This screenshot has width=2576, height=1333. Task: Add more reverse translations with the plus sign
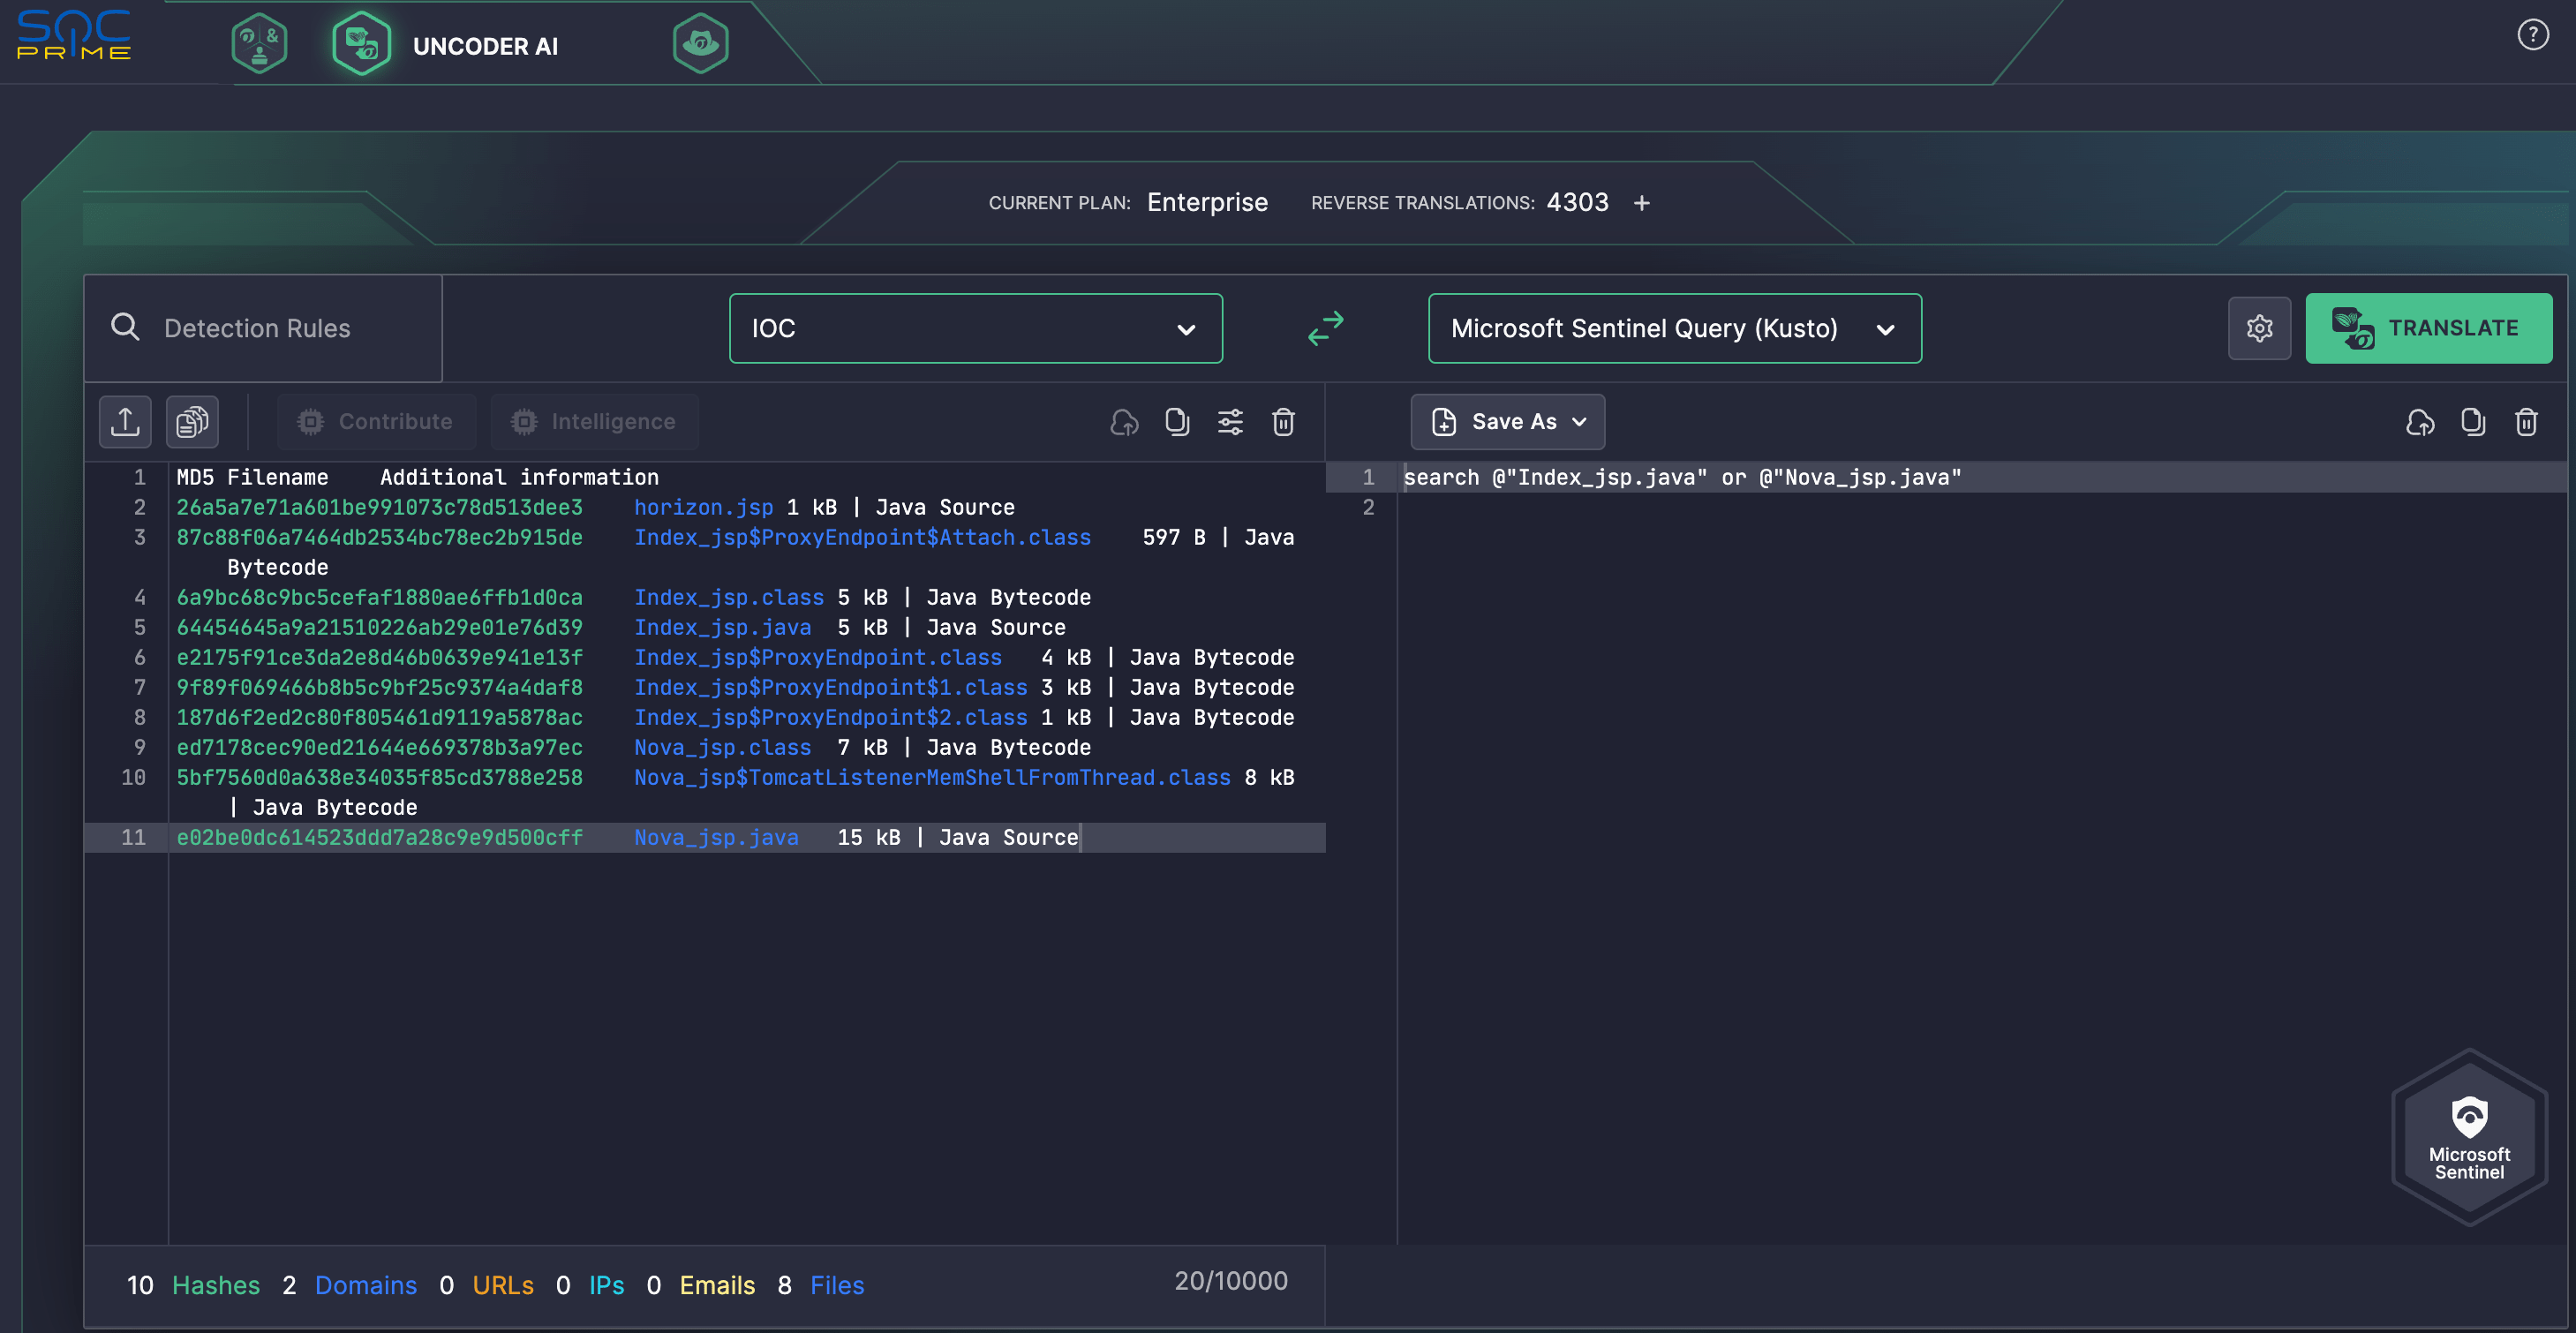(x=1642, y=203)
